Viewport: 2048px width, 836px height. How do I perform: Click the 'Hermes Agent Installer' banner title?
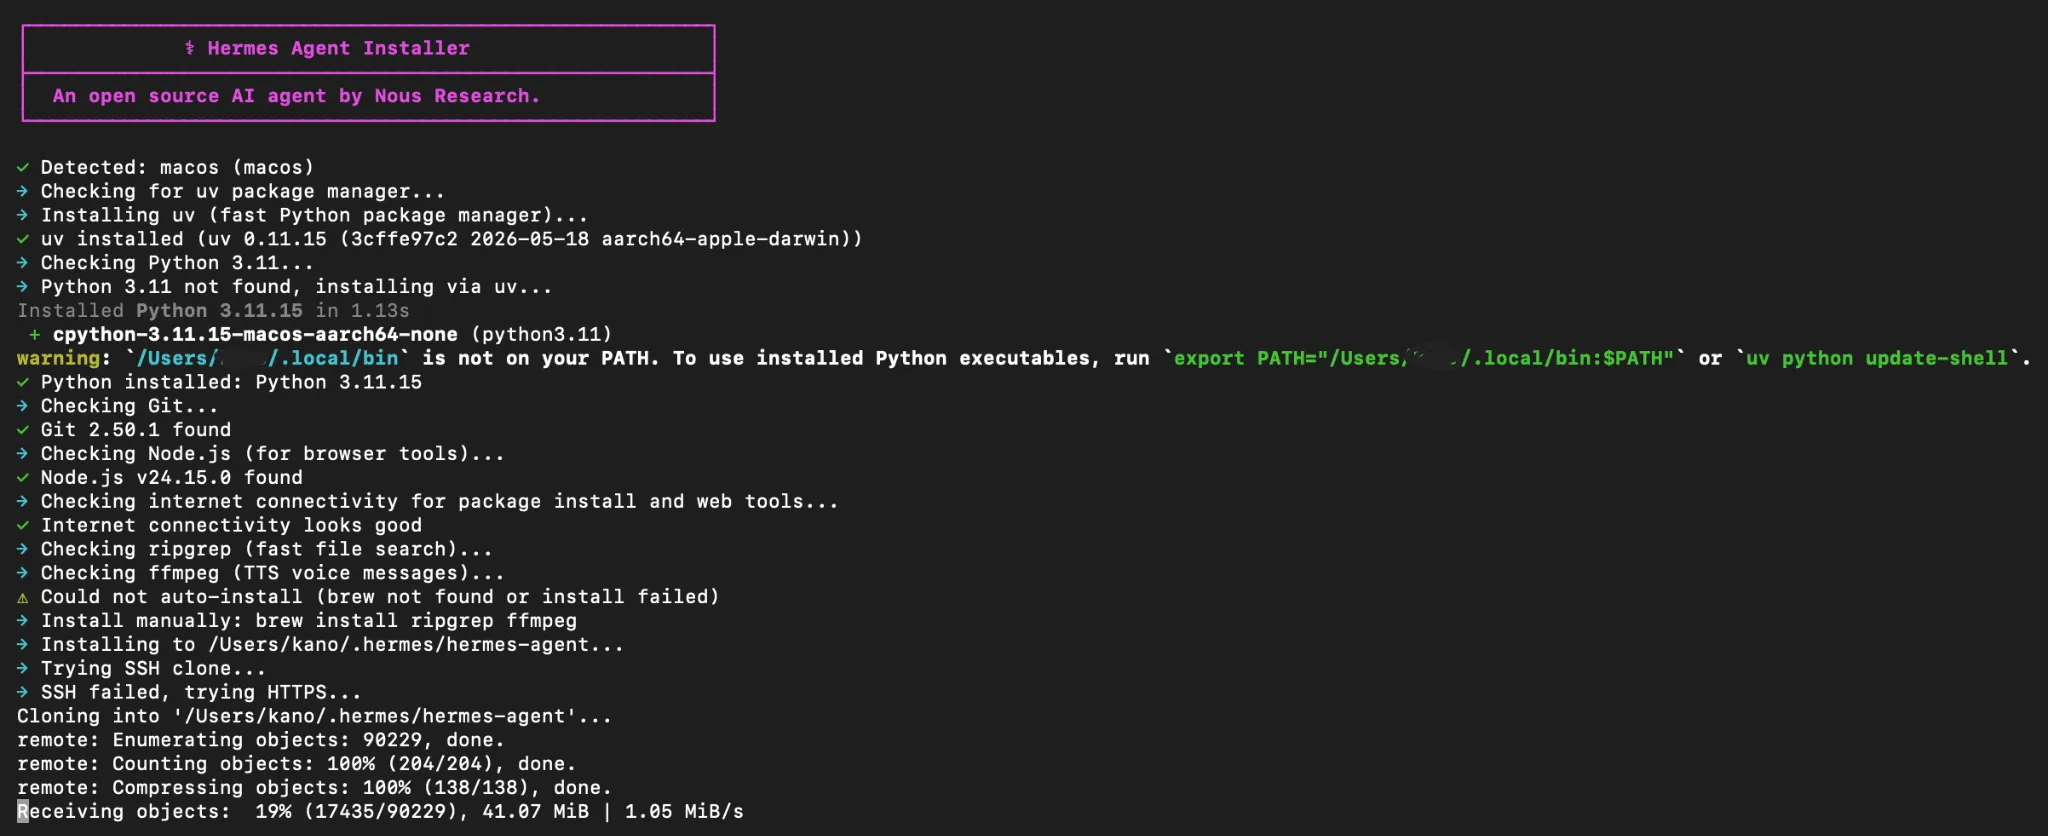click(x=327, y=48)
